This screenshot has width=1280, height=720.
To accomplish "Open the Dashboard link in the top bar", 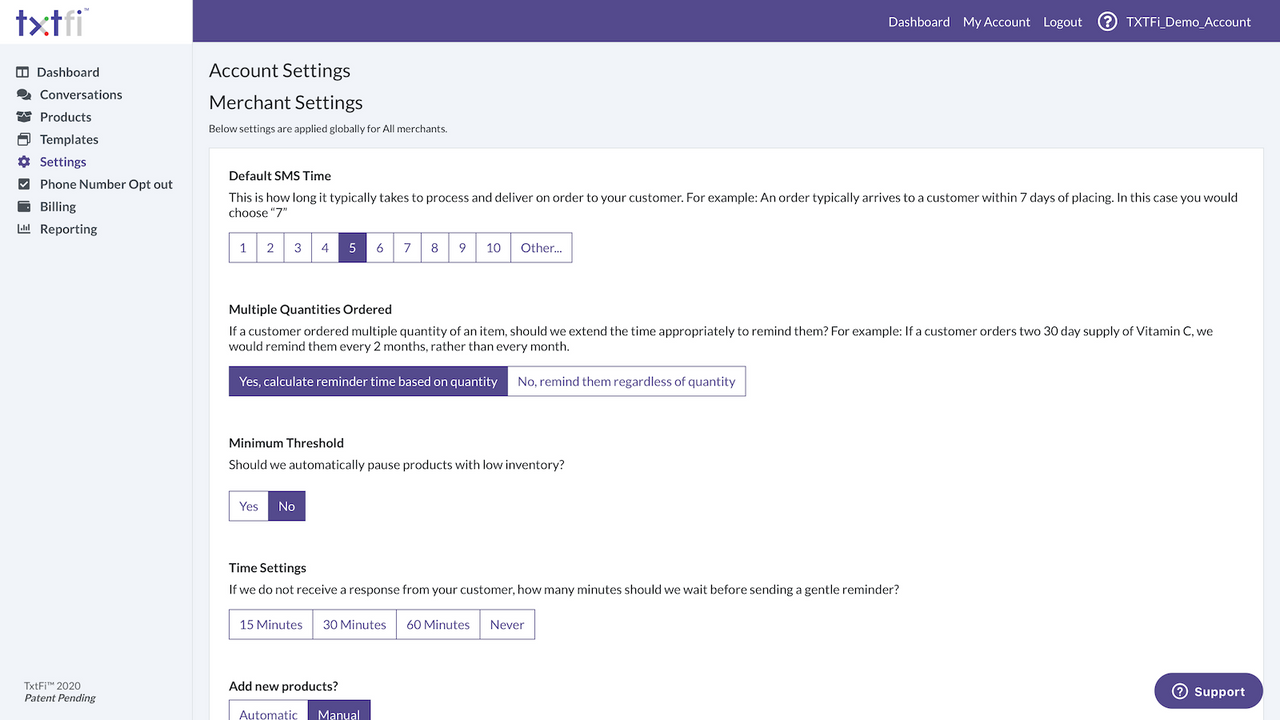I will pos(918,21).
